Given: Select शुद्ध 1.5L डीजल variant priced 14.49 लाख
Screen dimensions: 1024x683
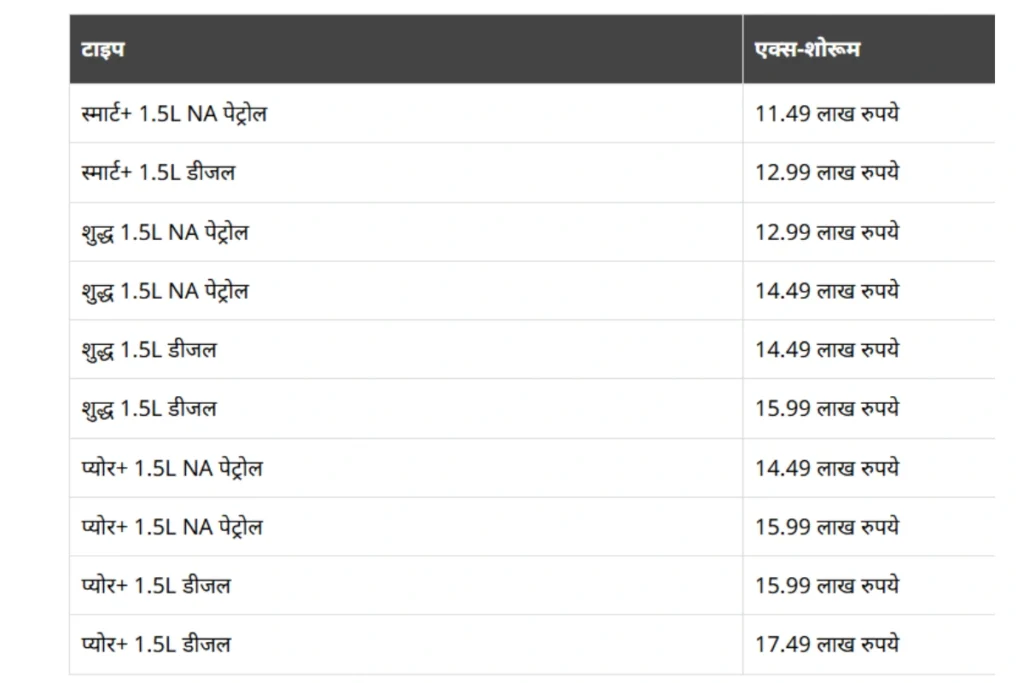Looking at the screenshot, I should click(149, 350).
